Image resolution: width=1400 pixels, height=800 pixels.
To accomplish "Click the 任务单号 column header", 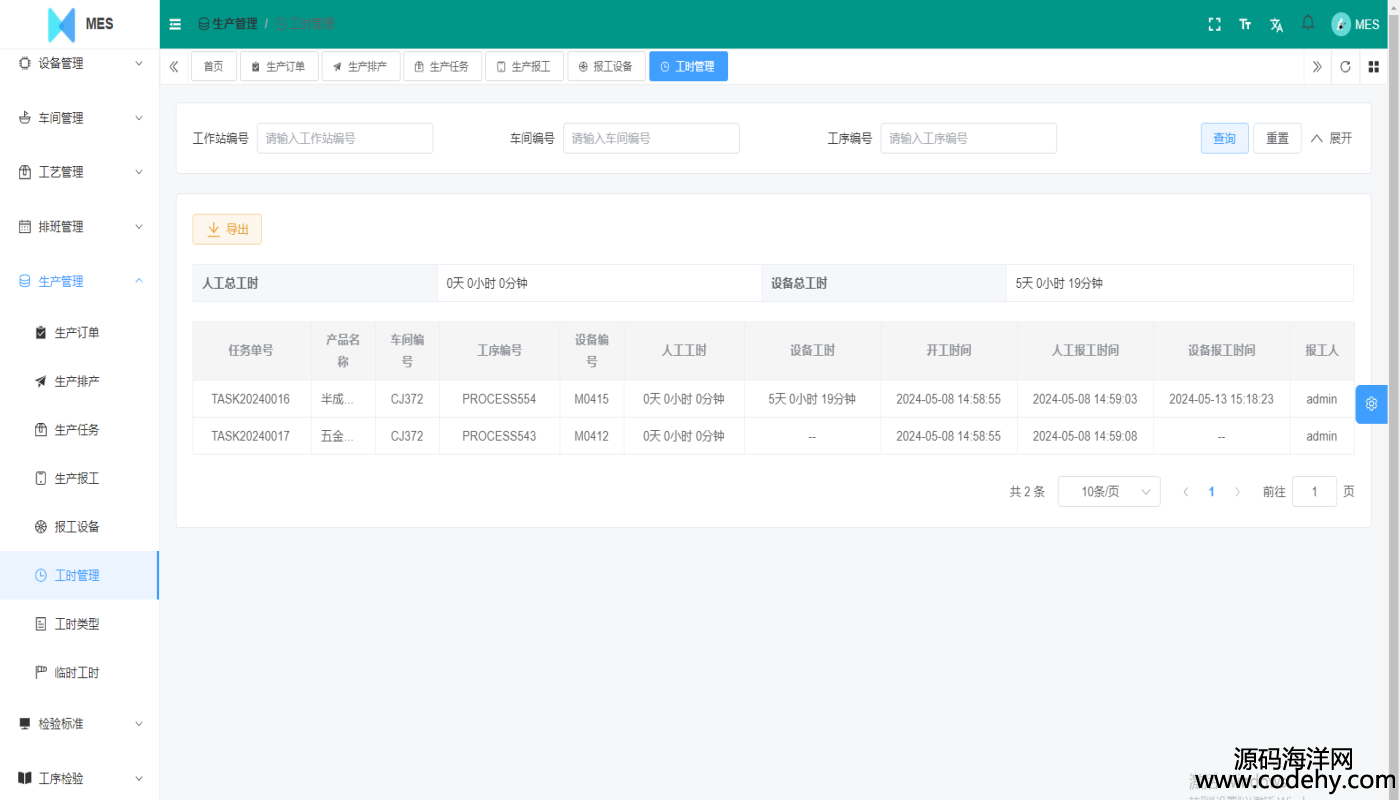I will coord(251,351).
